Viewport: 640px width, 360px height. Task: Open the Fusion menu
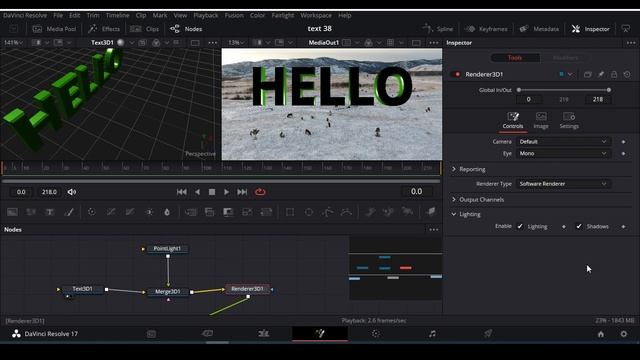click(234, 16)
